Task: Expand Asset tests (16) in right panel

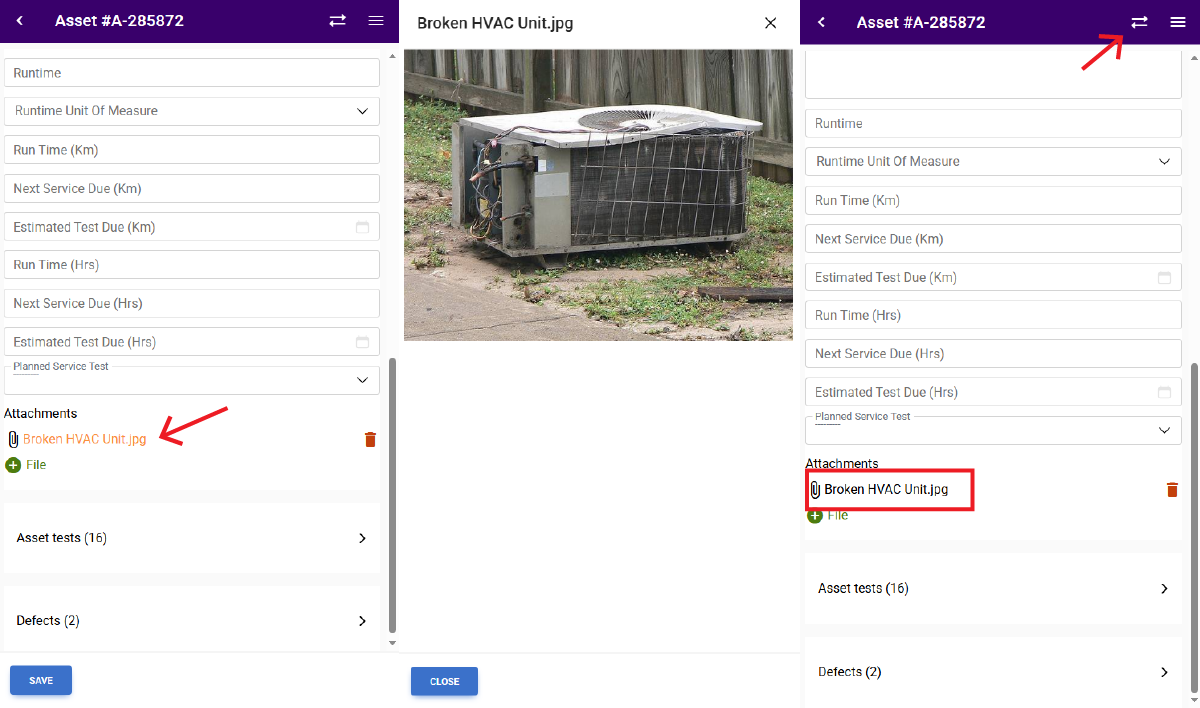Action: click(994, 588)
